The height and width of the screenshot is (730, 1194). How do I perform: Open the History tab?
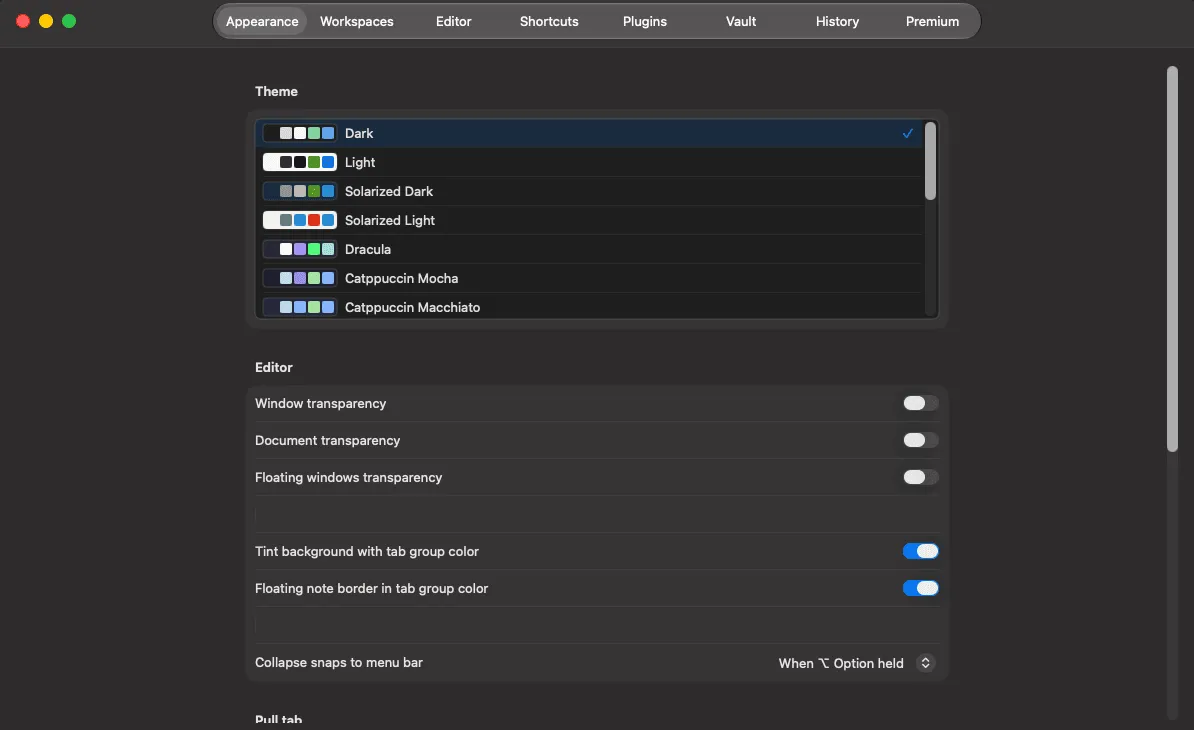(837, 21)
